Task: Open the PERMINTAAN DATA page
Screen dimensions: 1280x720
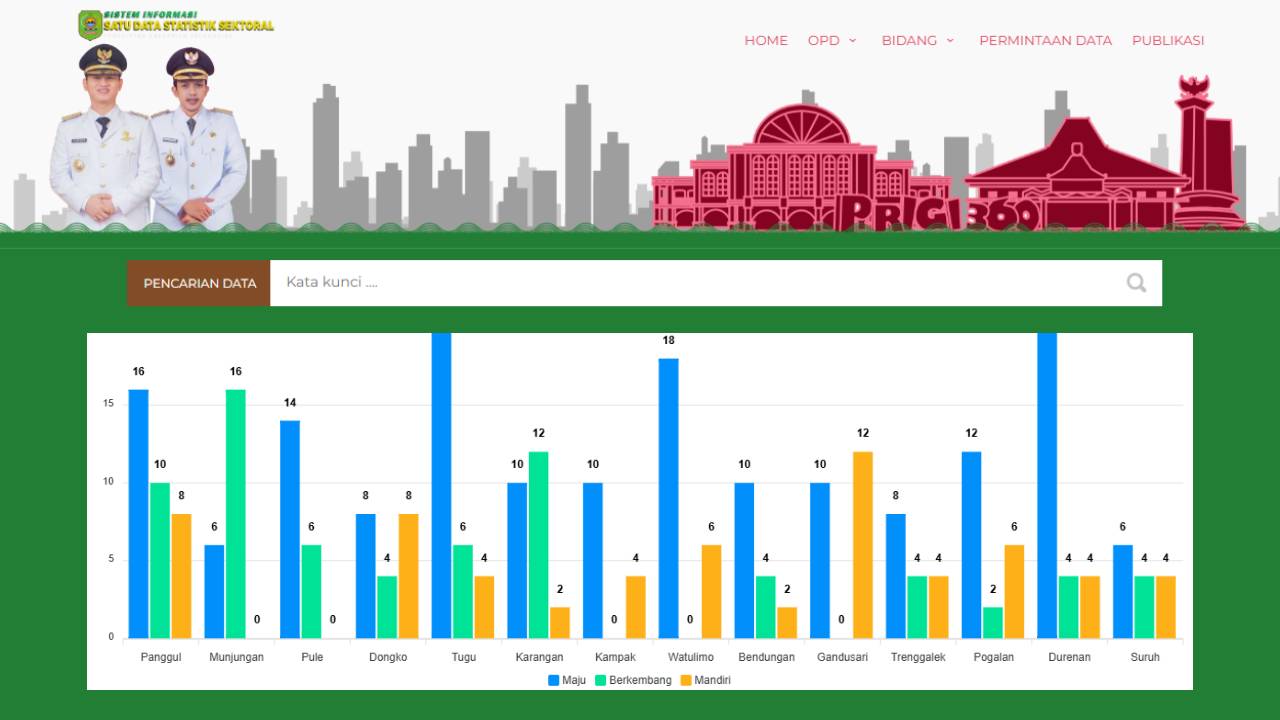Action: (x=1045, y=41)
